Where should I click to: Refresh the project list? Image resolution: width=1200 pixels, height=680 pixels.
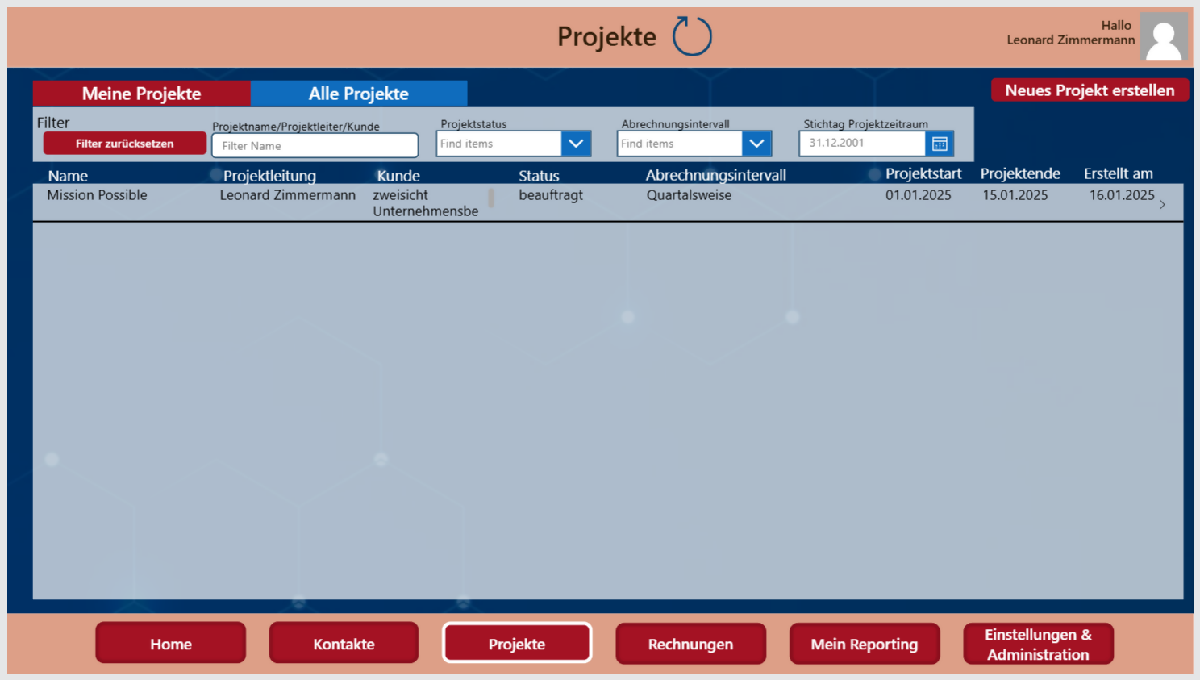(692, 36)
